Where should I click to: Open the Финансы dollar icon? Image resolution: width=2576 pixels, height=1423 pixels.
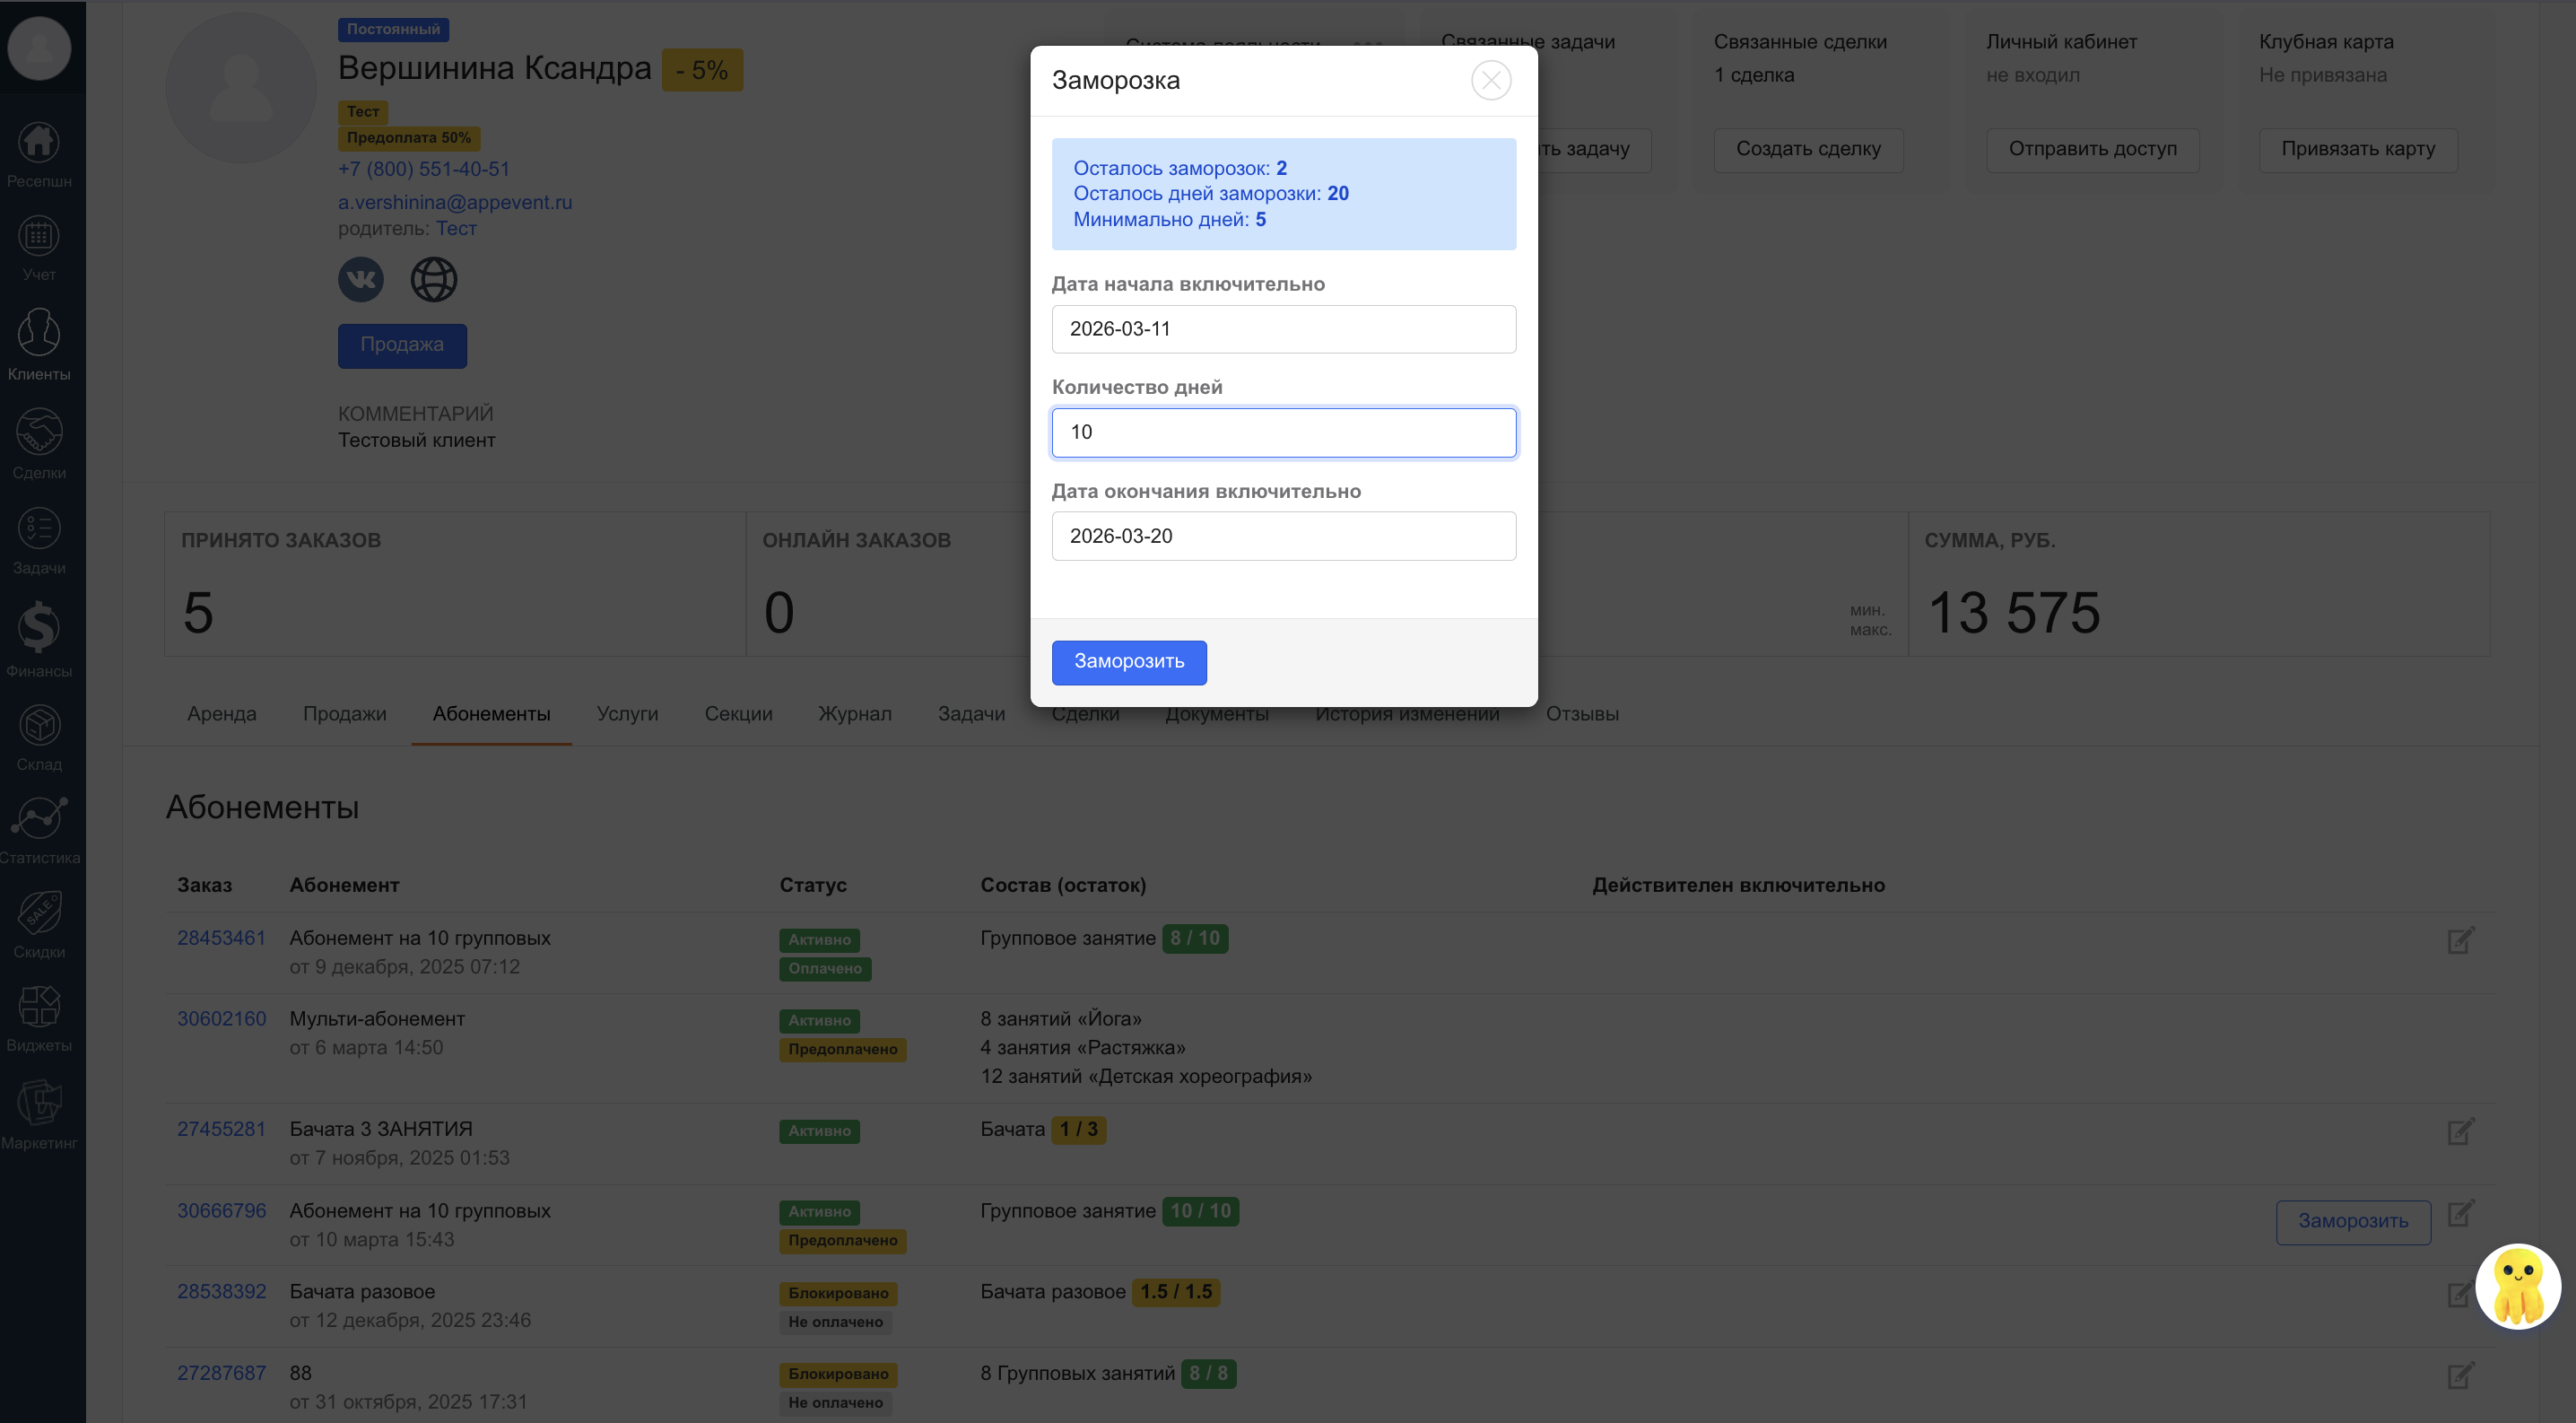[39, 628]
